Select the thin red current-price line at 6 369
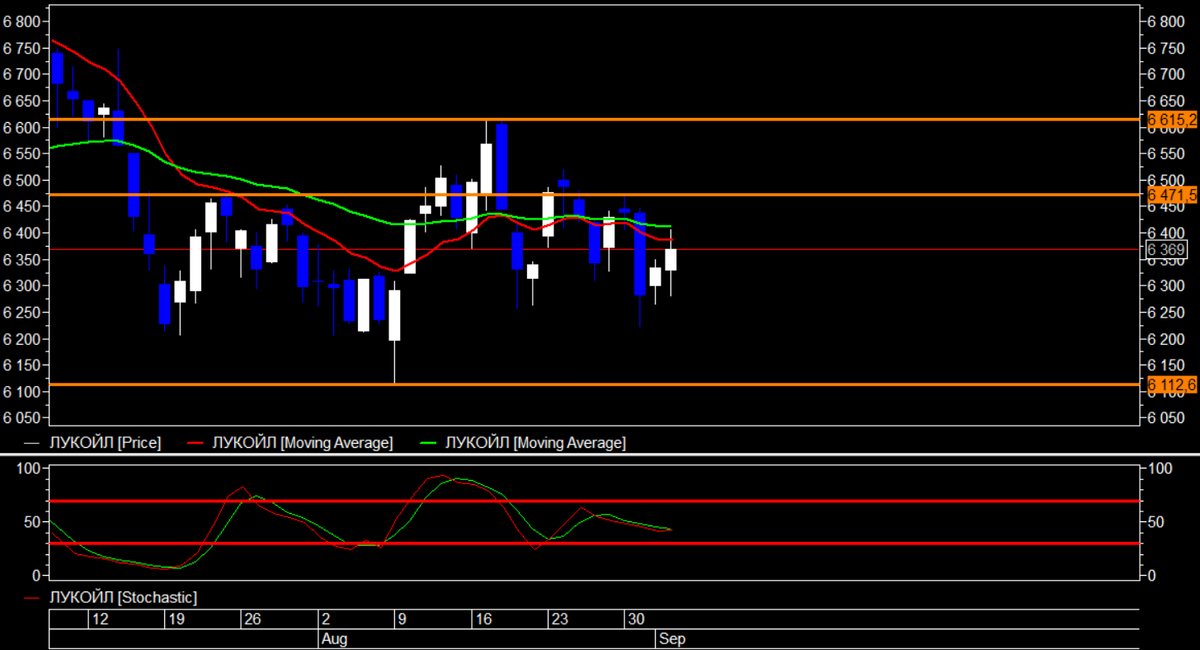 coord(594,249)
